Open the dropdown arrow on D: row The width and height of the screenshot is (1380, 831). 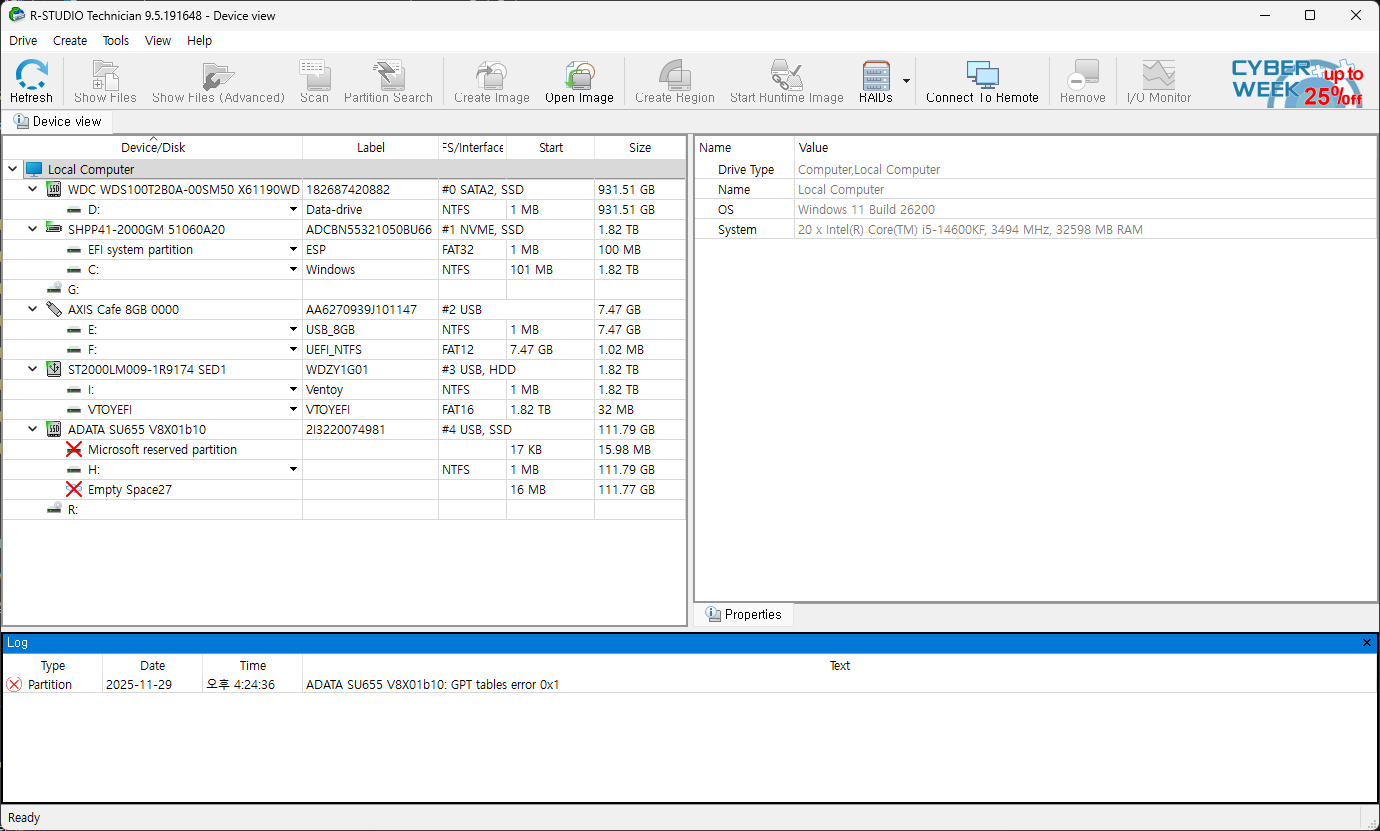point(294,210)
